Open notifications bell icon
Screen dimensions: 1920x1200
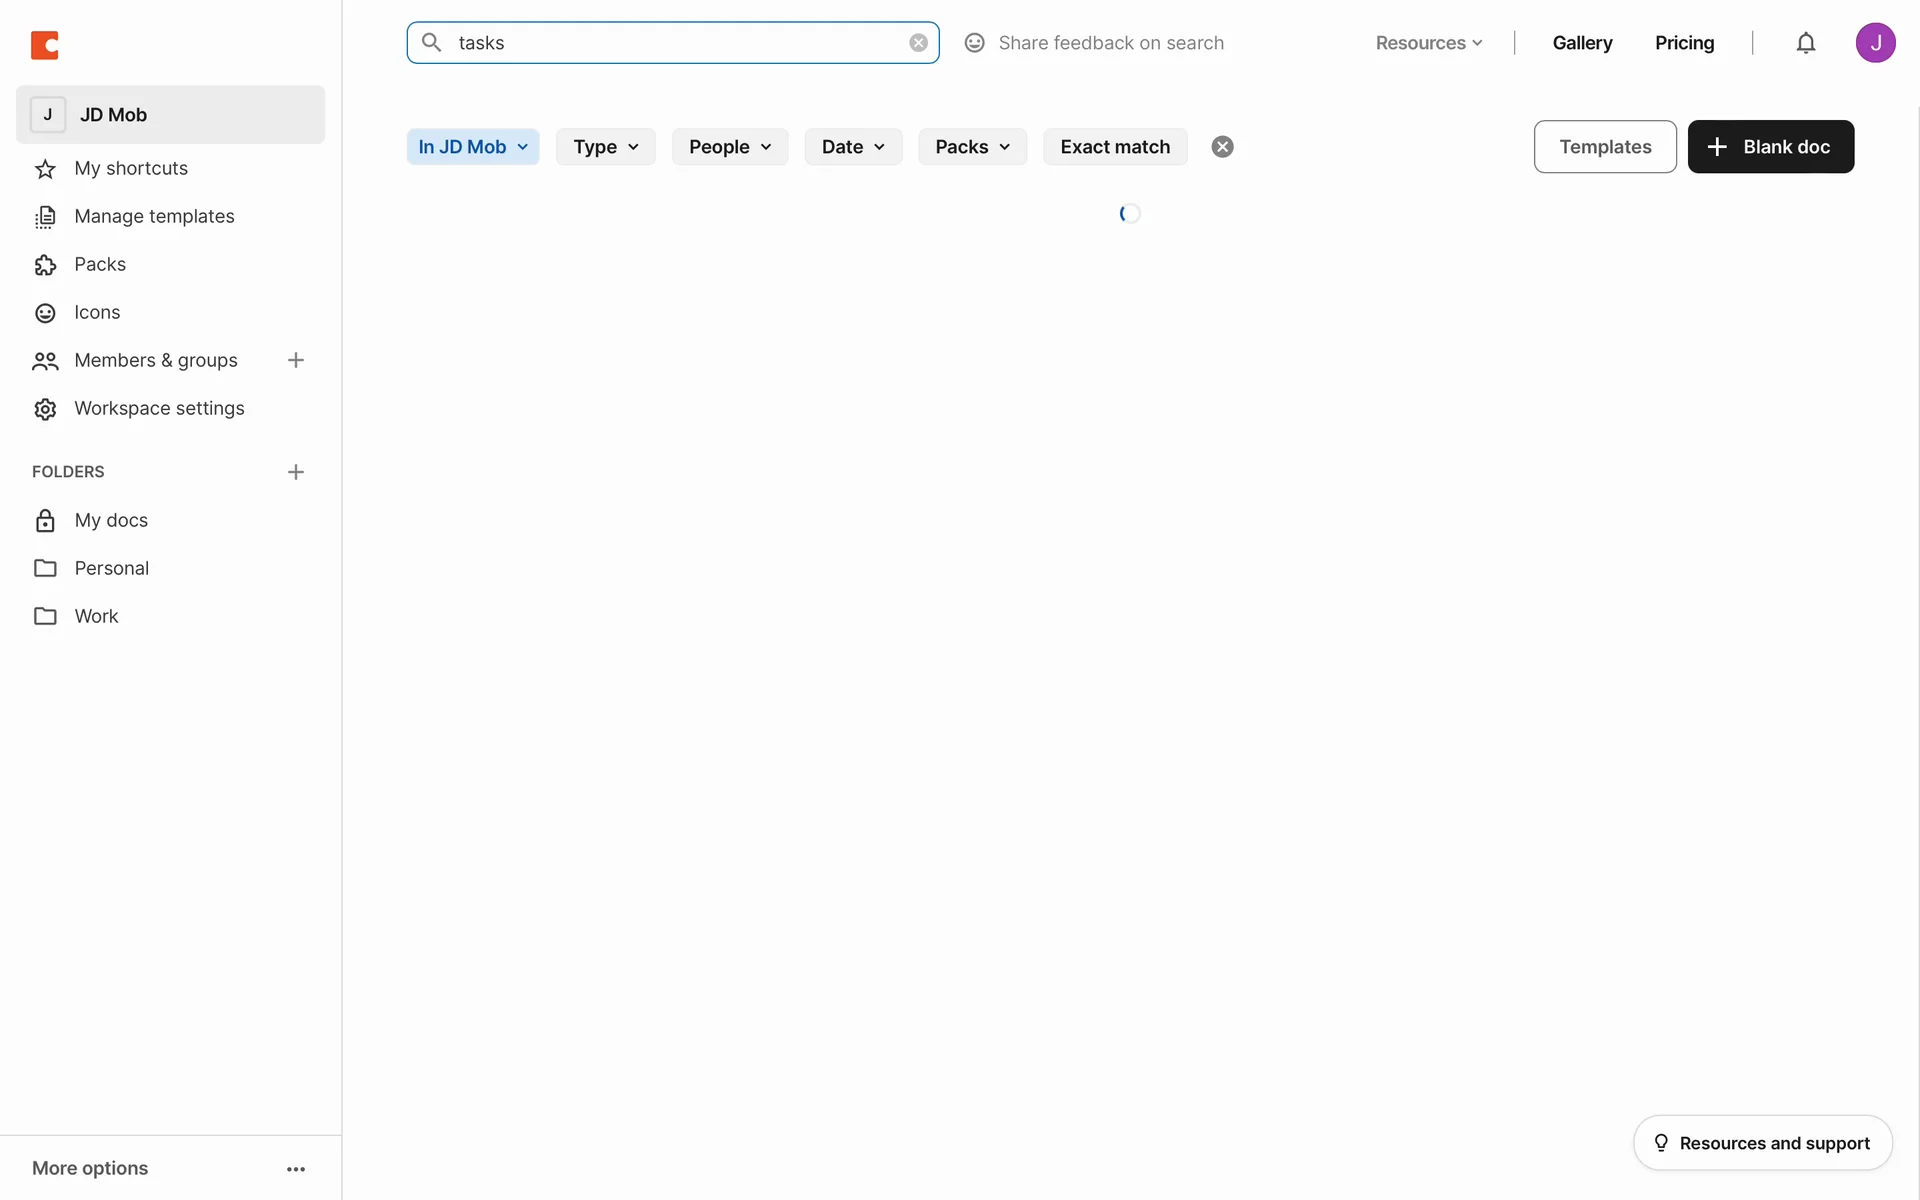[1805, 43]
